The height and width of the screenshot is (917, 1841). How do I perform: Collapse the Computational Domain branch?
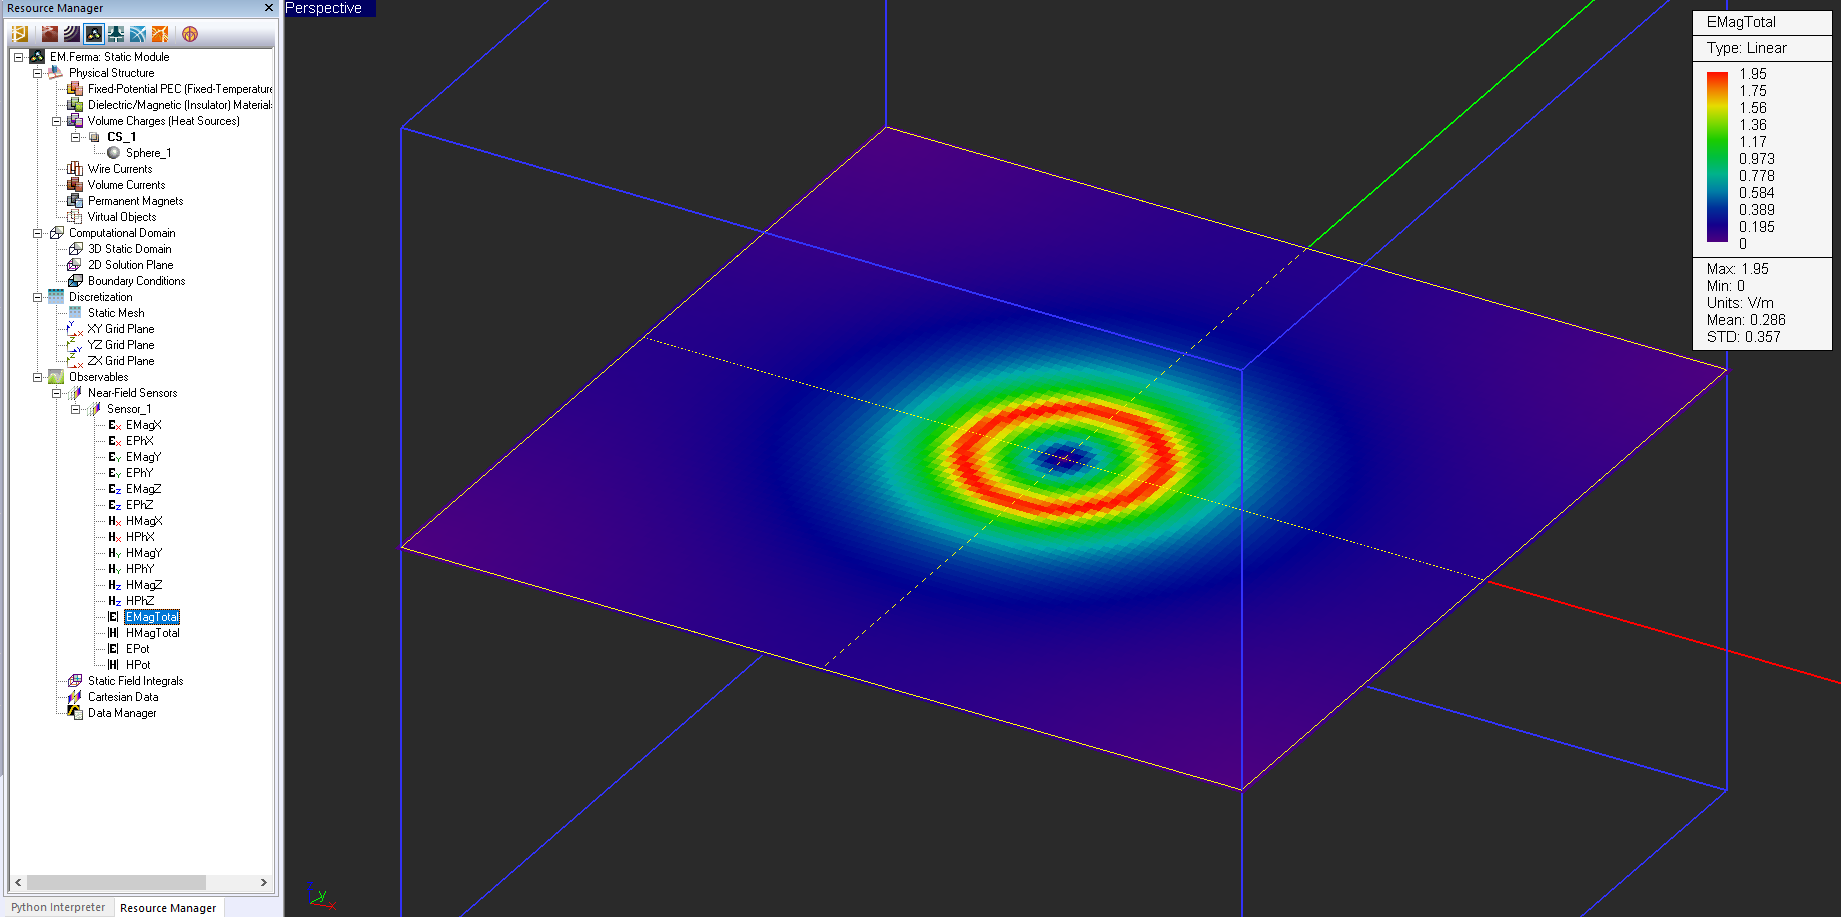point(37,233)
